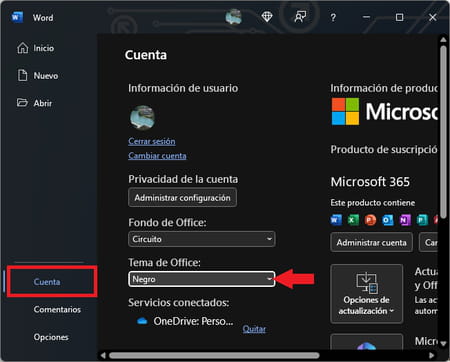
Task: Maximize the Word window
Action: point(399,17)
